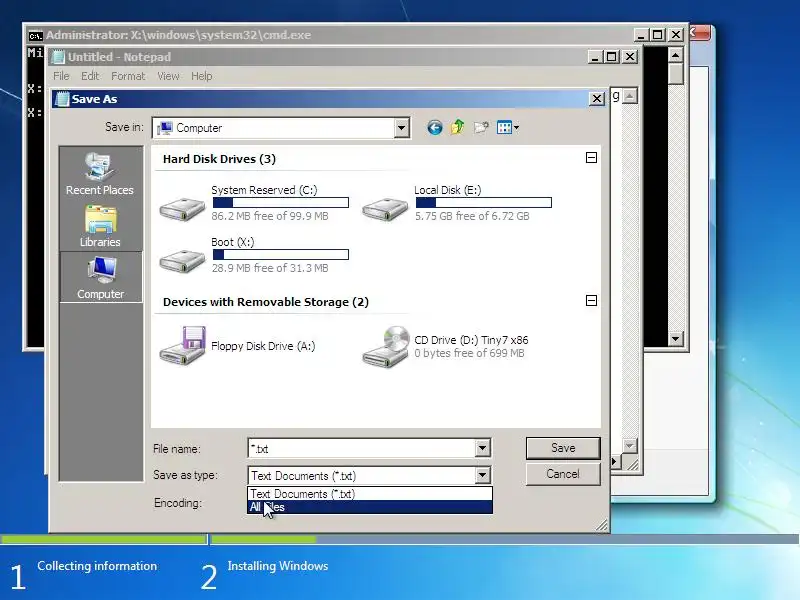
Task: Click the cmd.exe window system icon
Action: coord(35,36)
